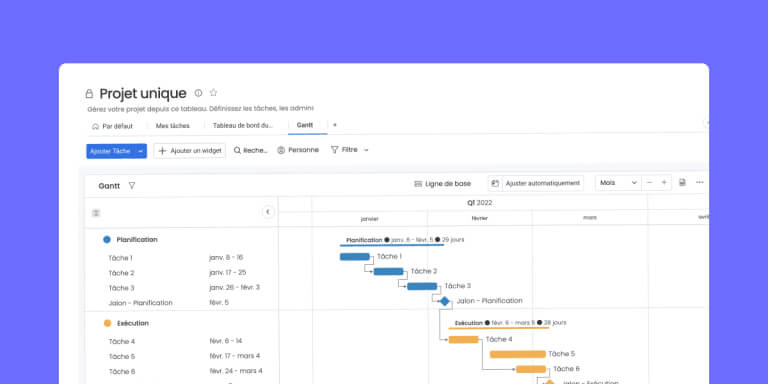Click the expand rows icon above Planification
Image resolution: width=768 pixels, height=384 pixels.
coord(96,213)
